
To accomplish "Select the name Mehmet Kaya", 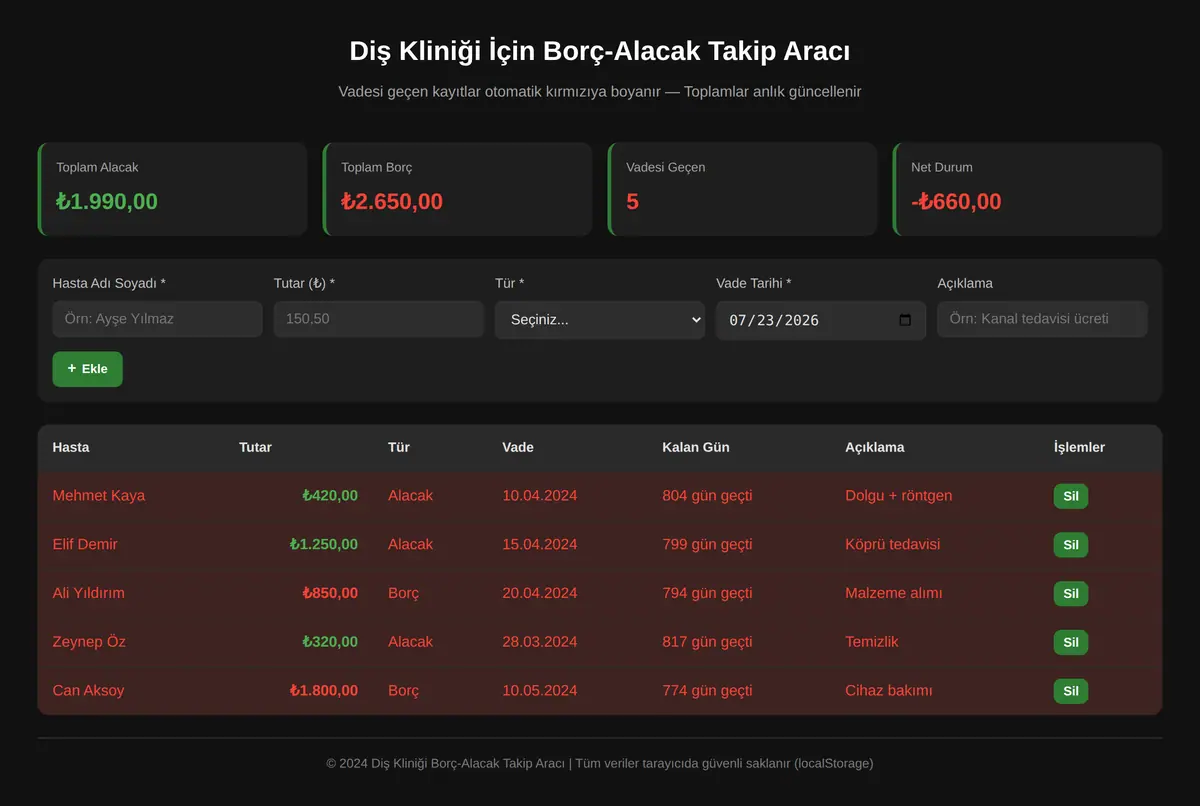I will pos(99,495).
